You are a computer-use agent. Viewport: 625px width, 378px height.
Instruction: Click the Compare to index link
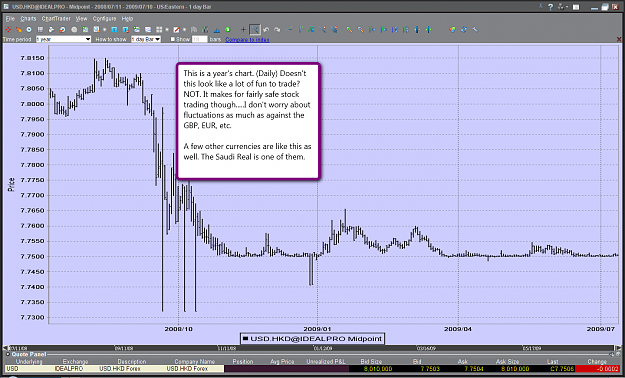click(247, 39)
